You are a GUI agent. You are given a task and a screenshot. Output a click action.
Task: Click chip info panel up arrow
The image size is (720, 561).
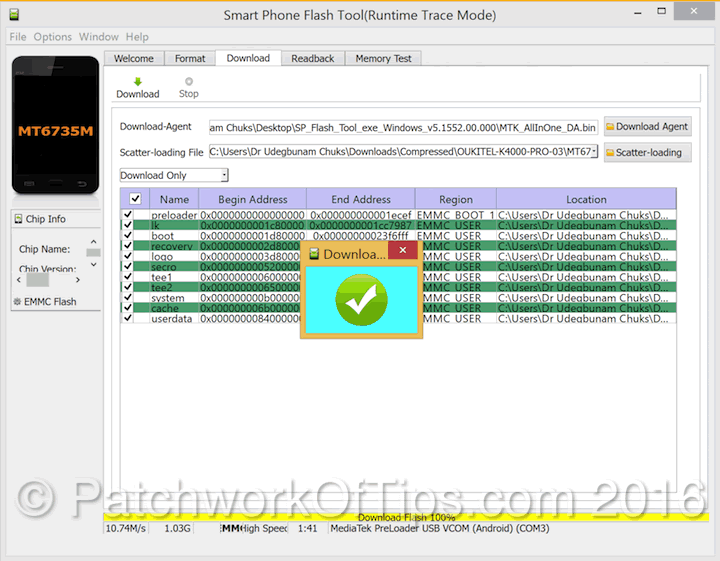(x=93, y=241)
